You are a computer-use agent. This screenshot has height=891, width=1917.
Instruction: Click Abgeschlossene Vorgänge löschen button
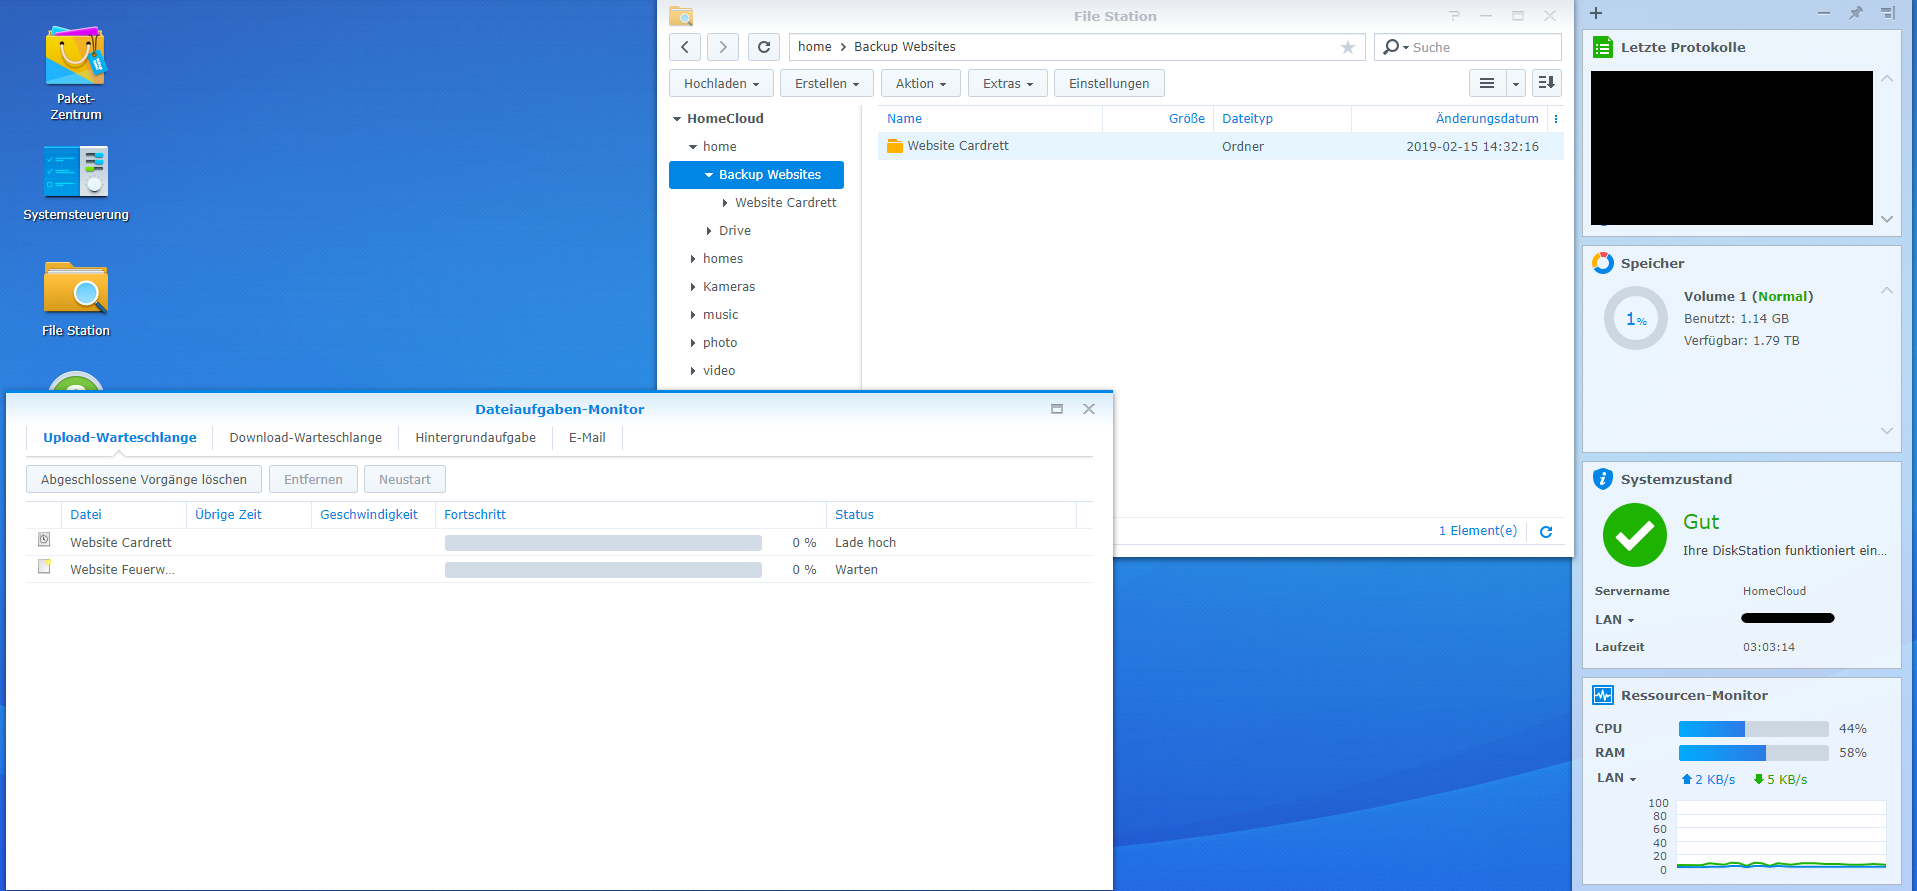[x=144, y=479]
